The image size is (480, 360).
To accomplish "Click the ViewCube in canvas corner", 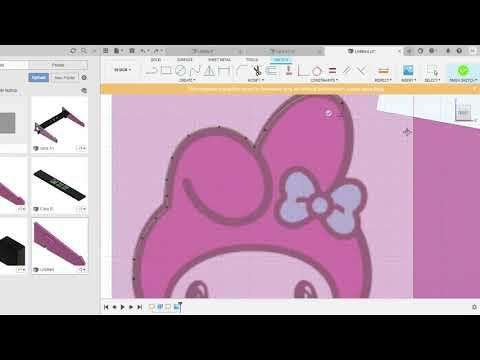I will point(463,112).
